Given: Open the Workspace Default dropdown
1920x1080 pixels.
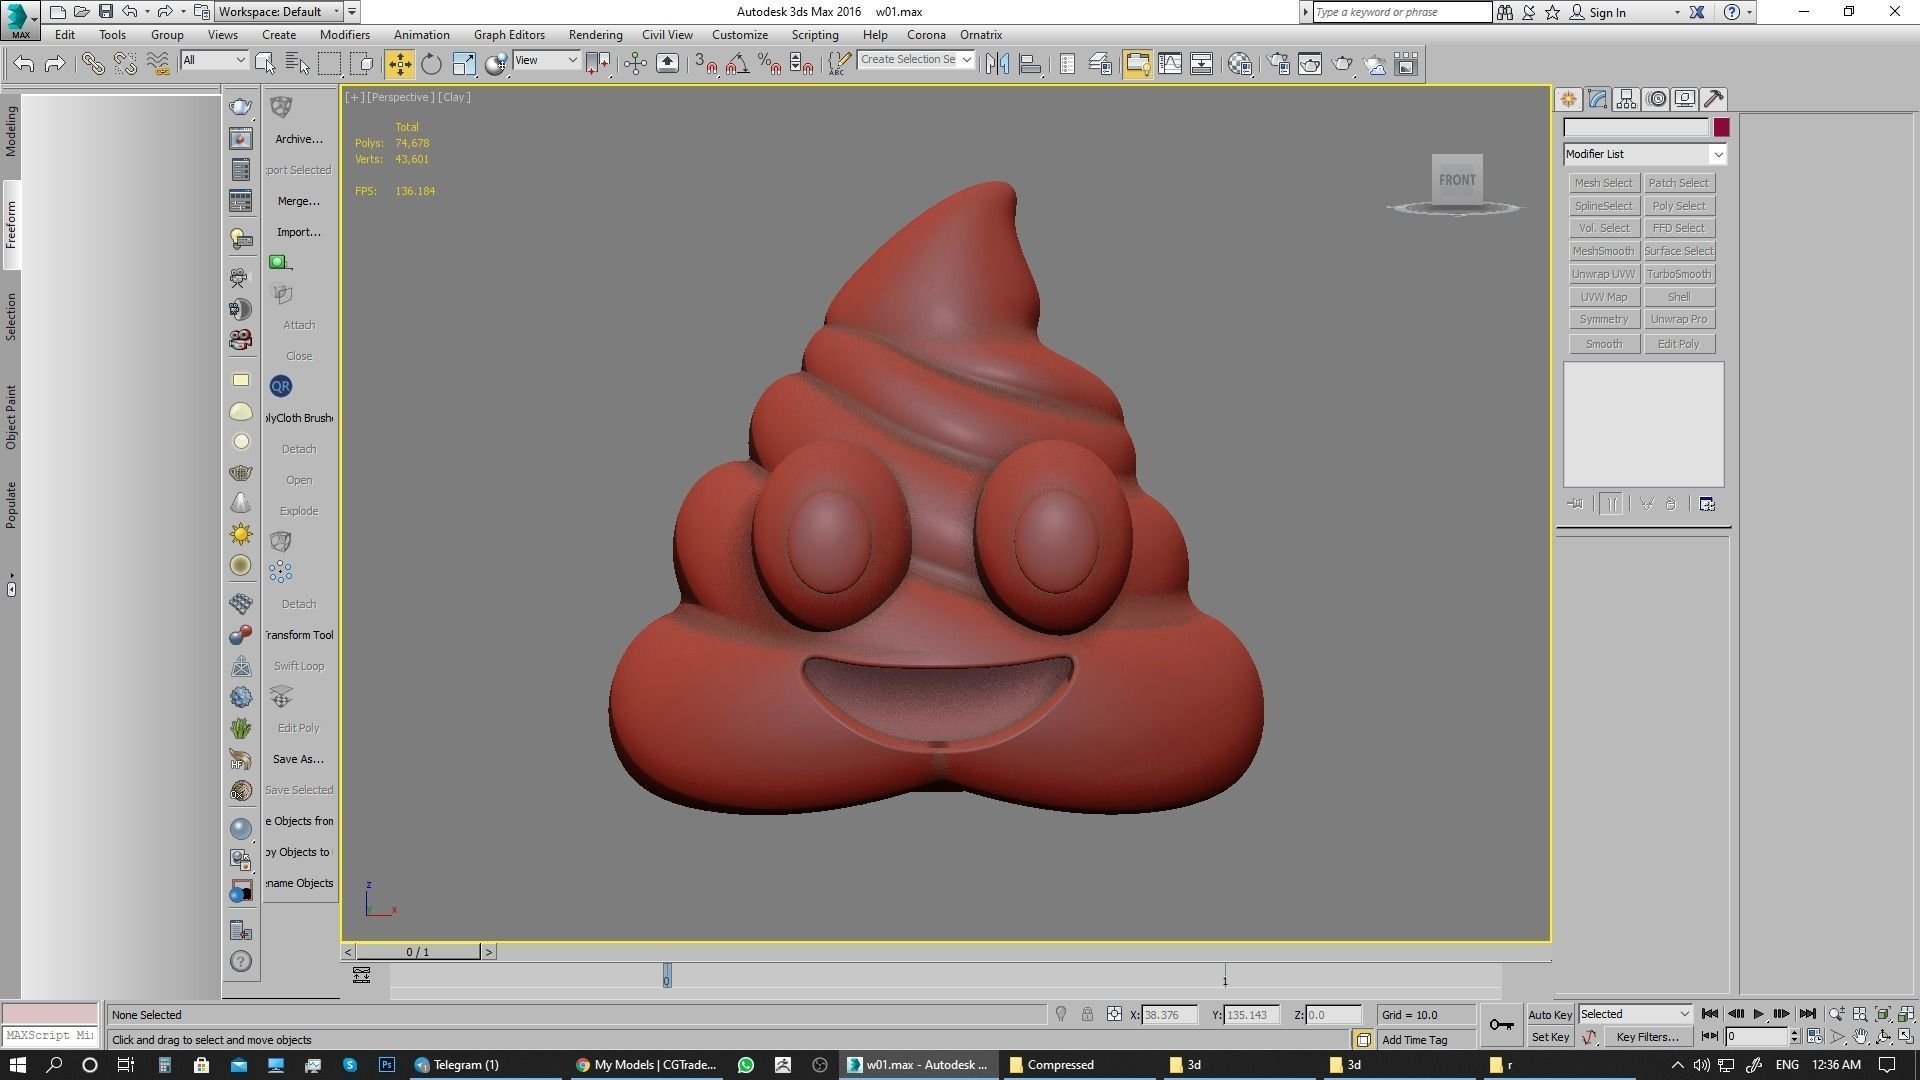Looking at the screenshot, I should (280, 12).
